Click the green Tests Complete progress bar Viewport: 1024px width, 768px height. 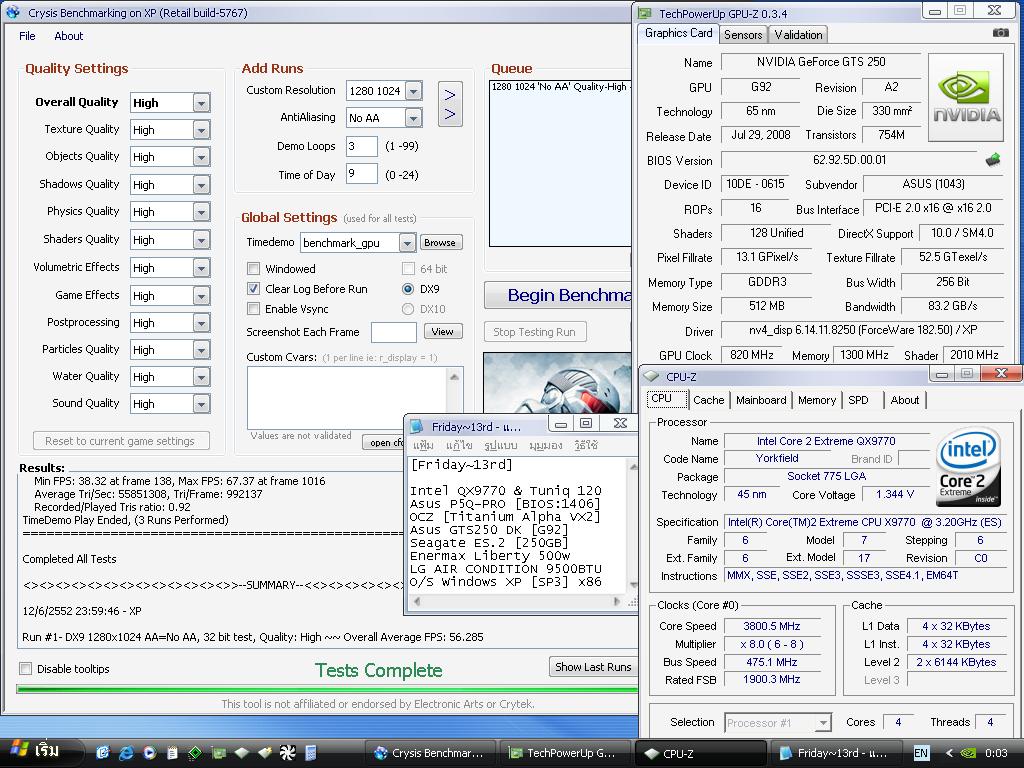coord(327,688)
